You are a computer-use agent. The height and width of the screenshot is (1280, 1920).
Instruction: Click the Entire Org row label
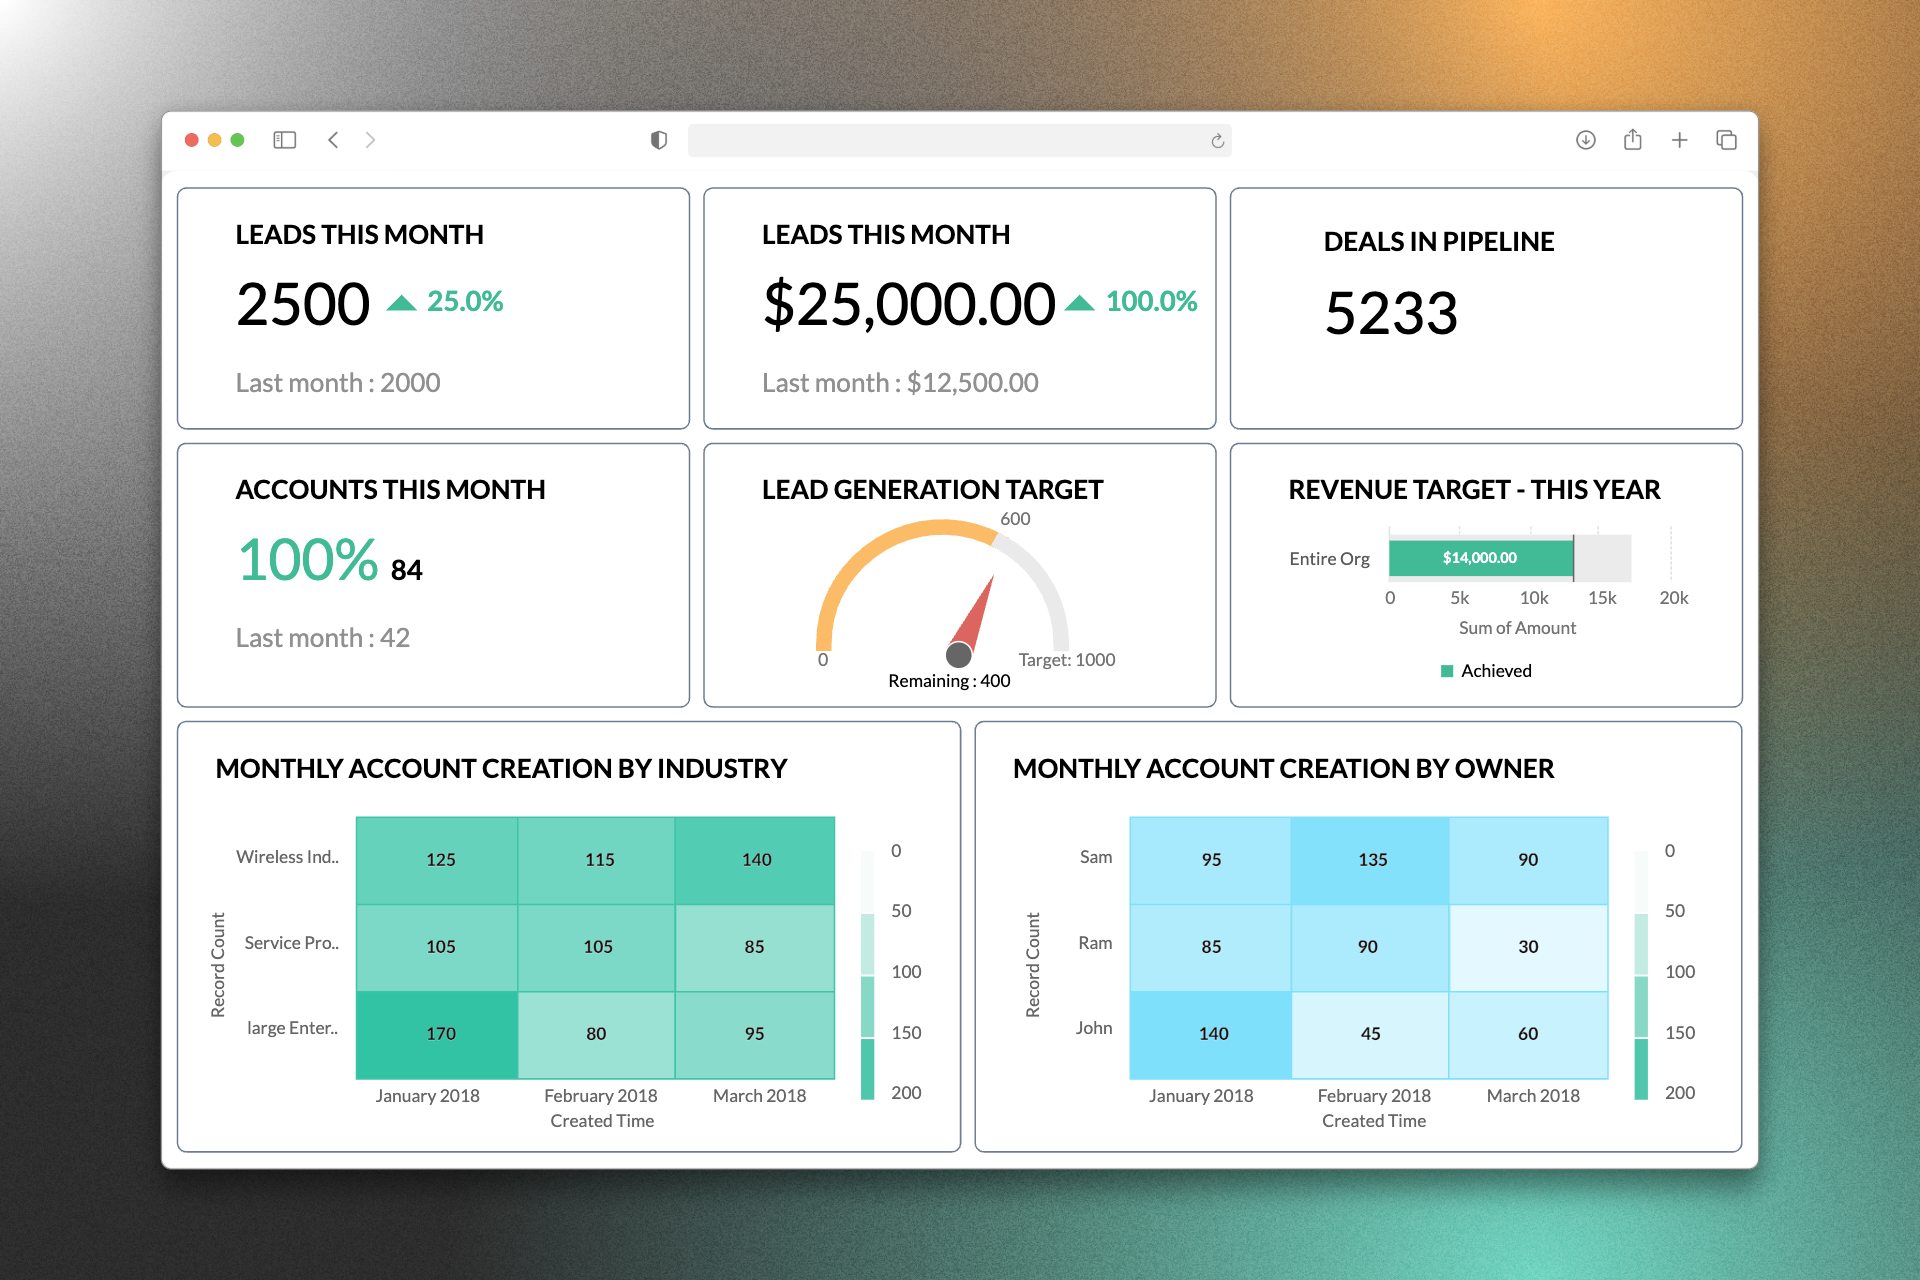coord(1329,559)
